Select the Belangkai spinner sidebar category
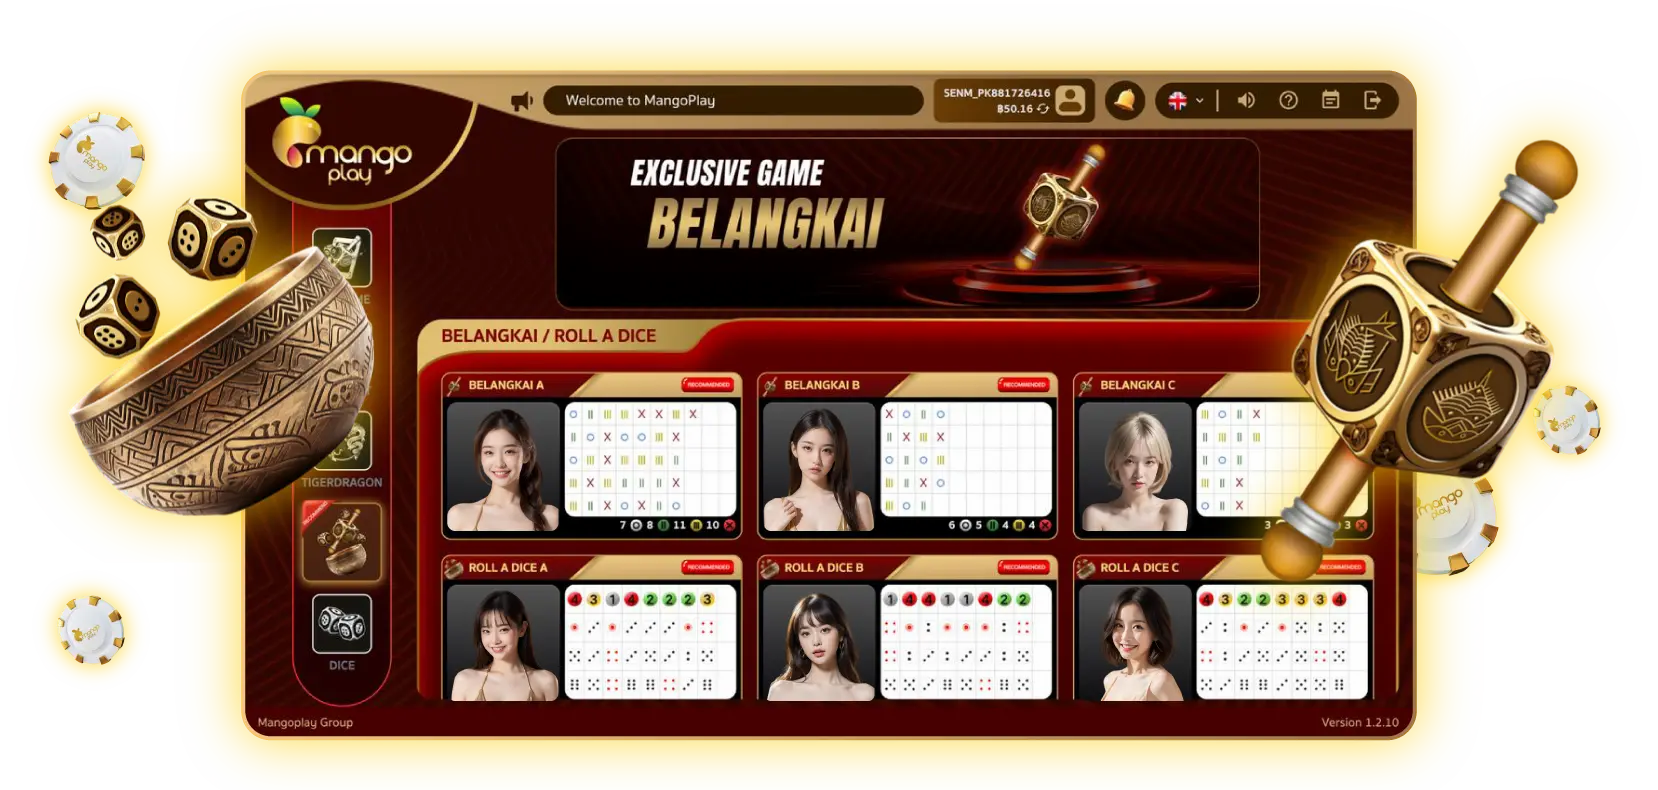The width and height of the screenshot is (1658, 790). [x=342, y=541]
